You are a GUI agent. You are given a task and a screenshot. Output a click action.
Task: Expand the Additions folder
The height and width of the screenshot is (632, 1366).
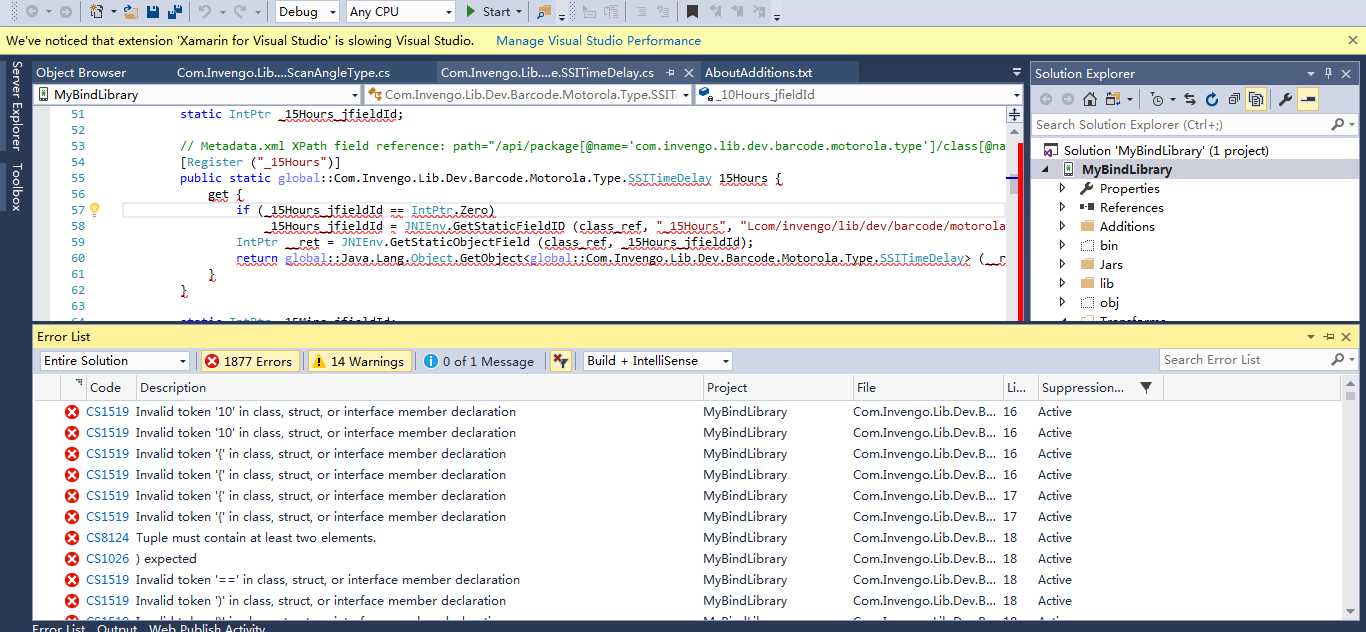coord(1063,226)
